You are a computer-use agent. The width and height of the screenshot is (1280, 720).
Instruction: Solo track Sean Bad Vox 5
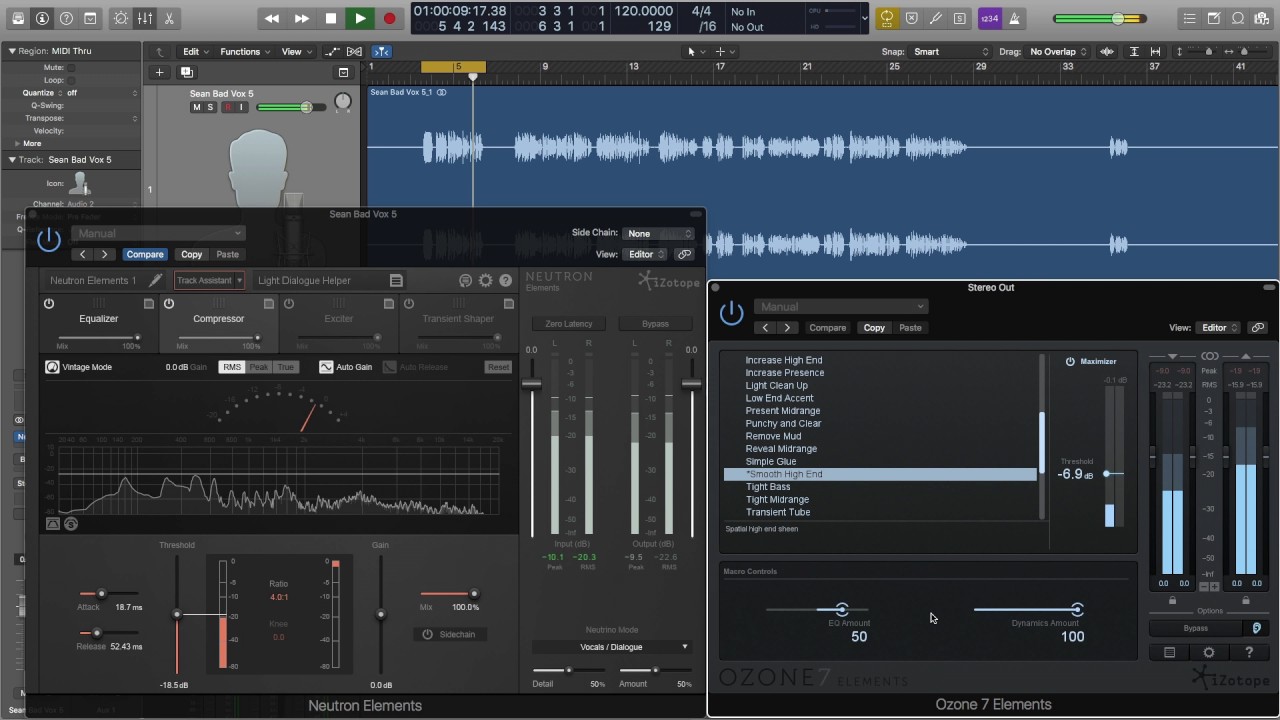[x=210, y=107]
